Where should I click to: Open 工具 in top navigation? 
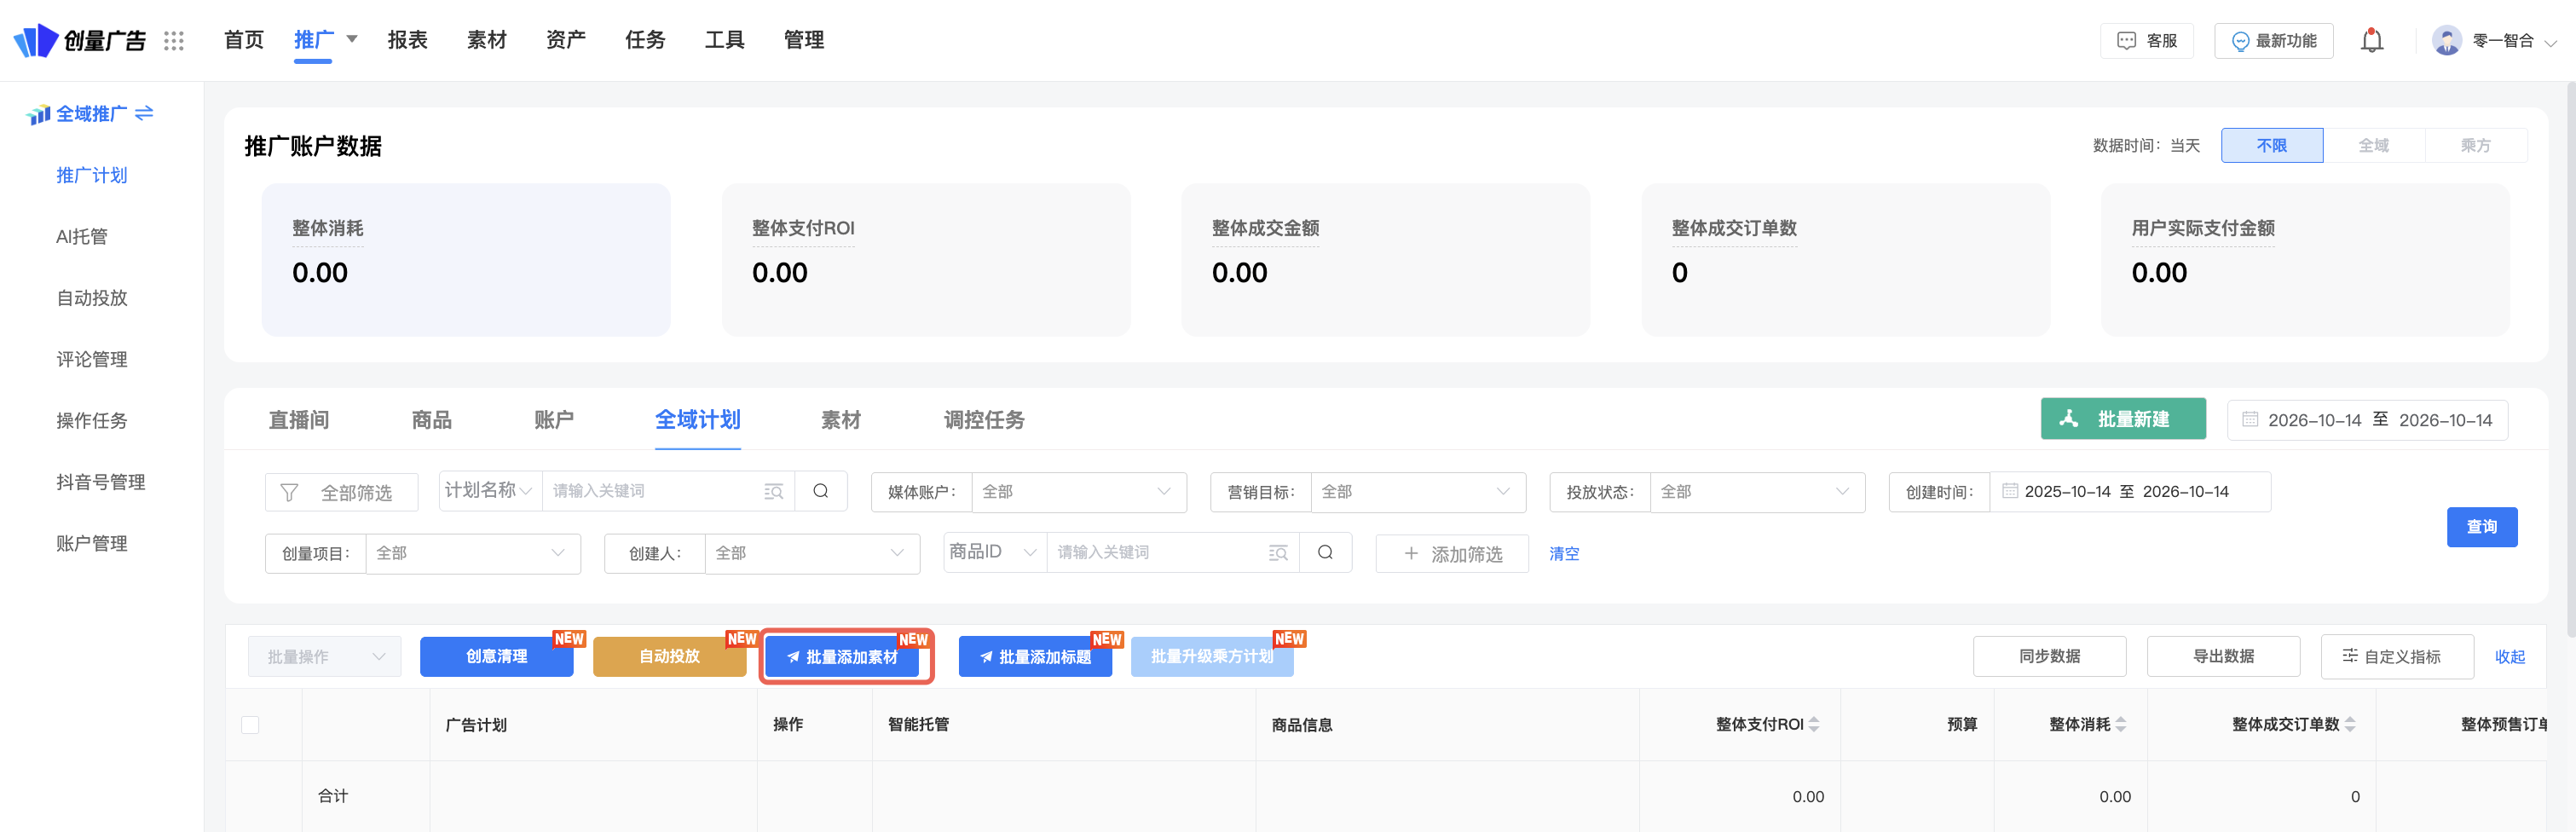tap(724, 39)
